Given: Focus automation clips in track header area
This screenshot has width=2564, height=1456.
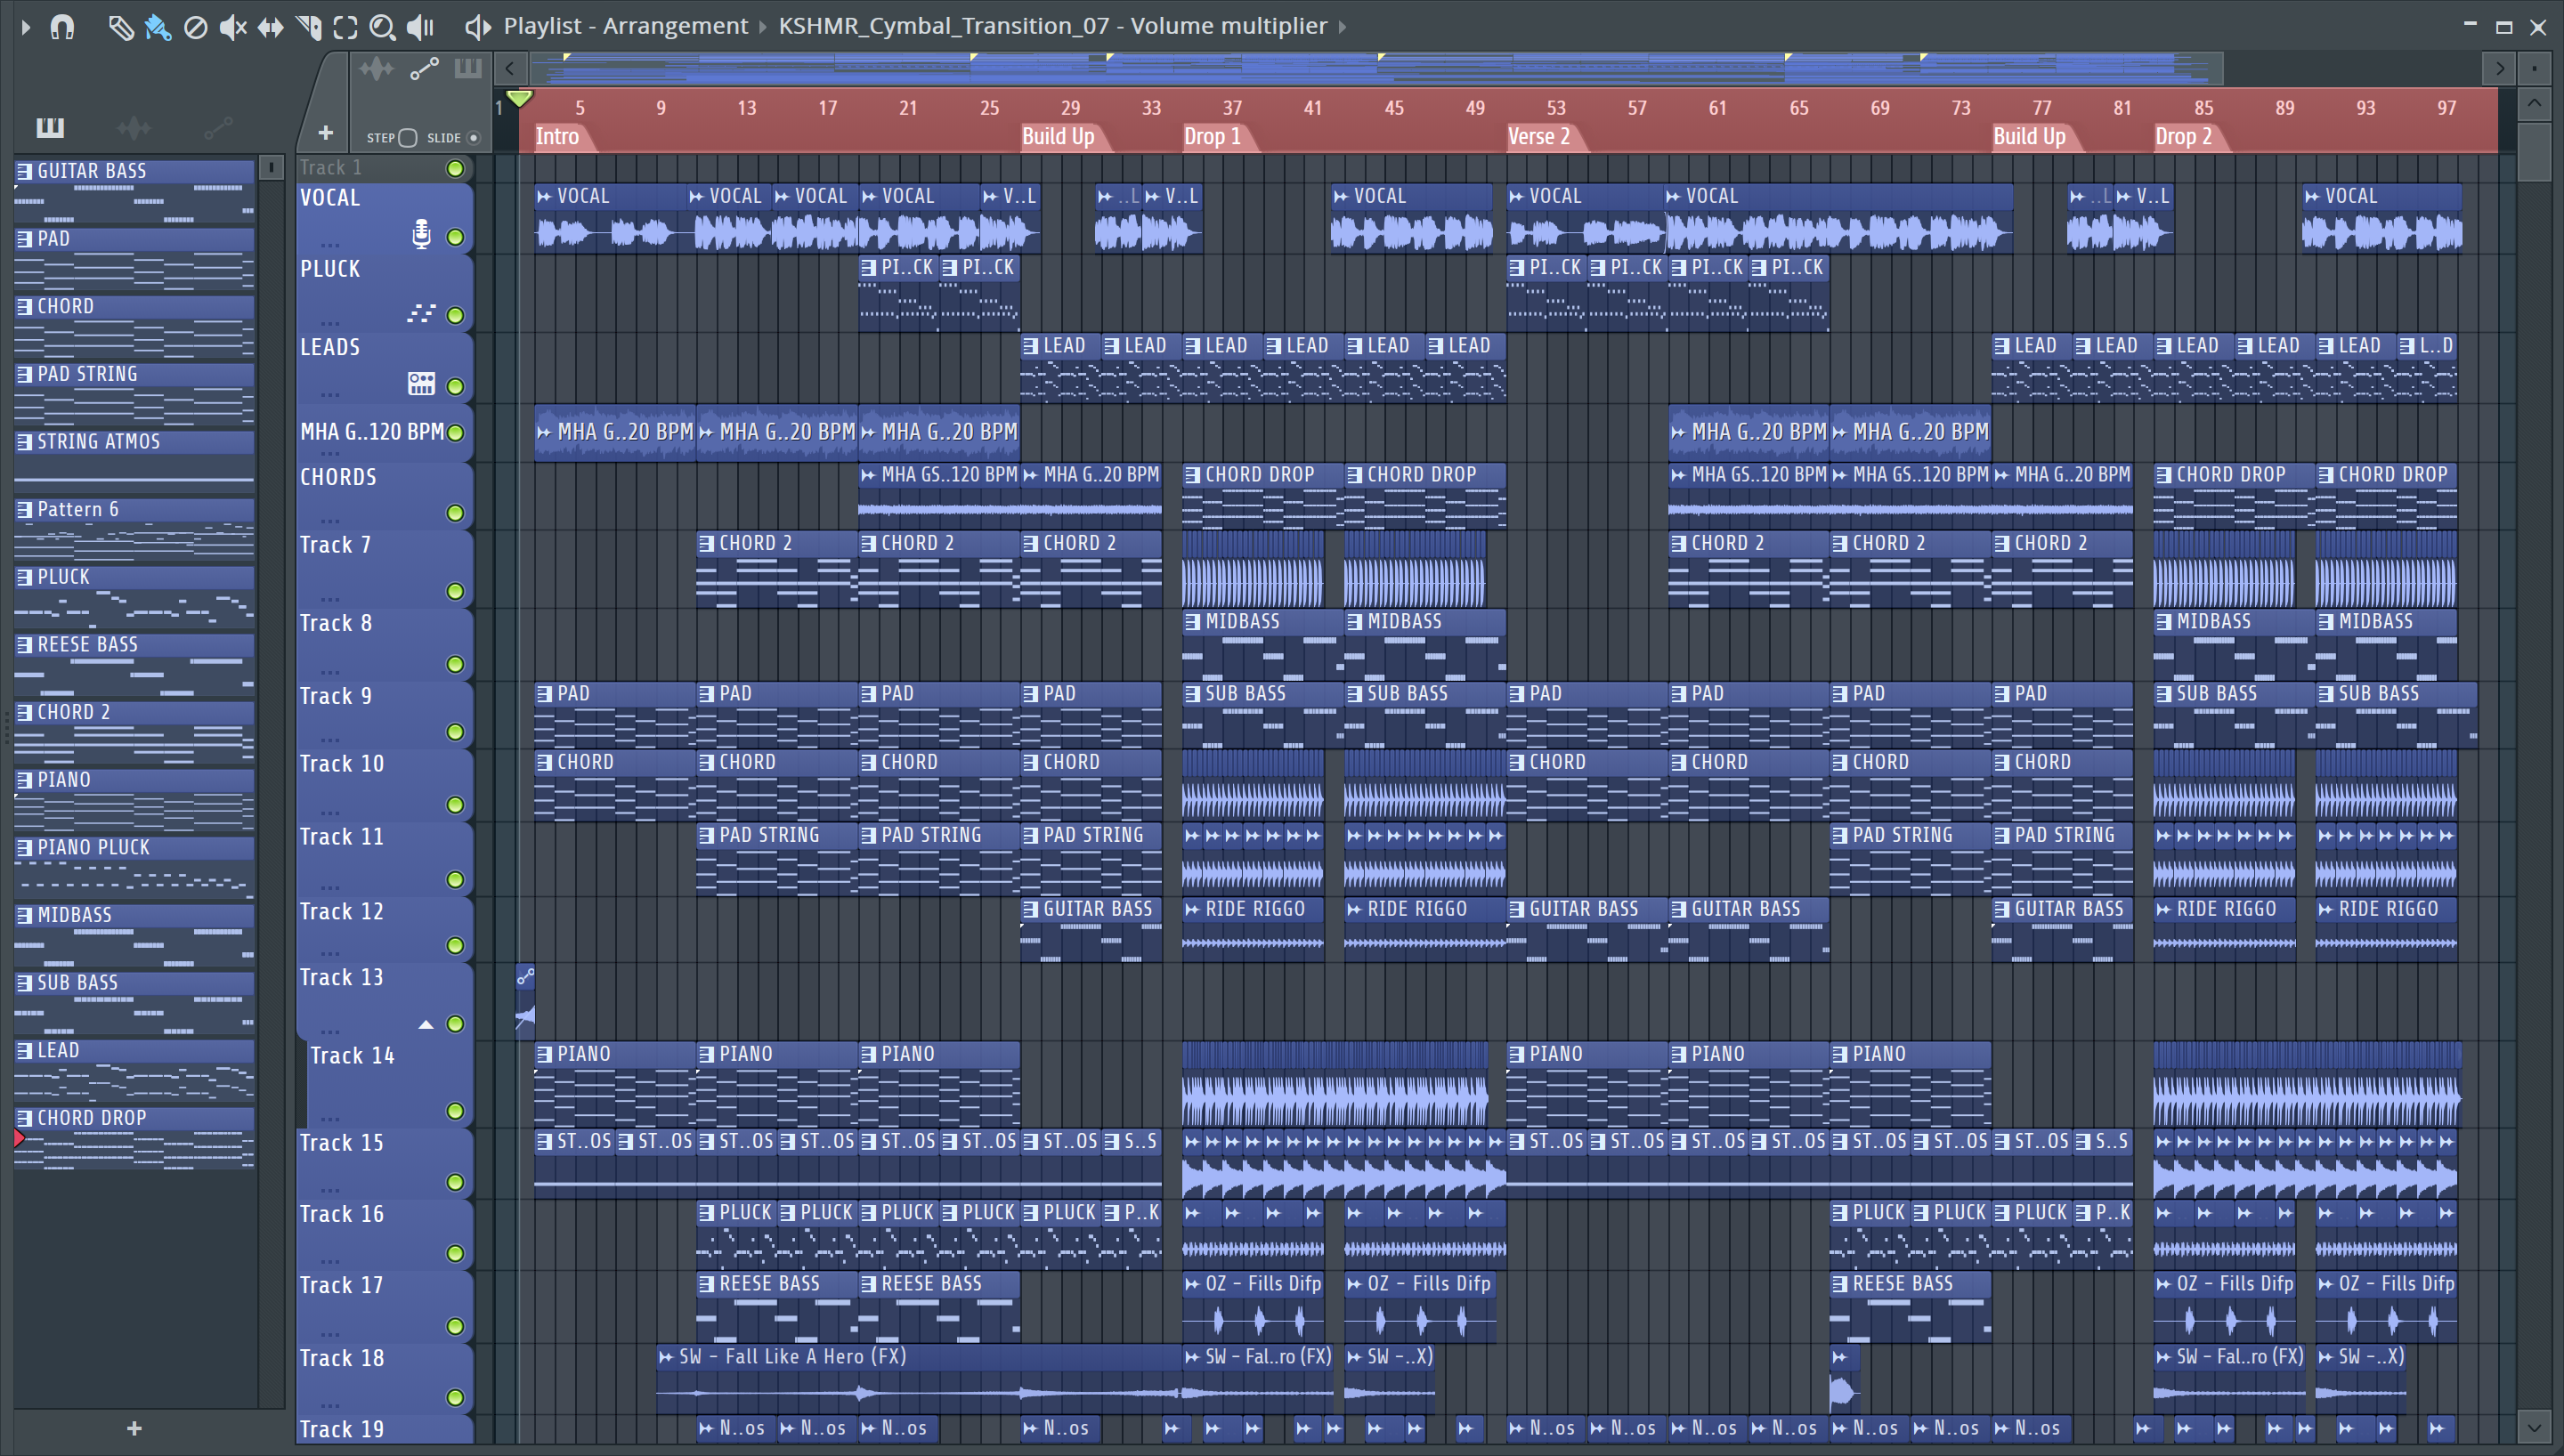Looking at the screenshot, I should (424, 69).
